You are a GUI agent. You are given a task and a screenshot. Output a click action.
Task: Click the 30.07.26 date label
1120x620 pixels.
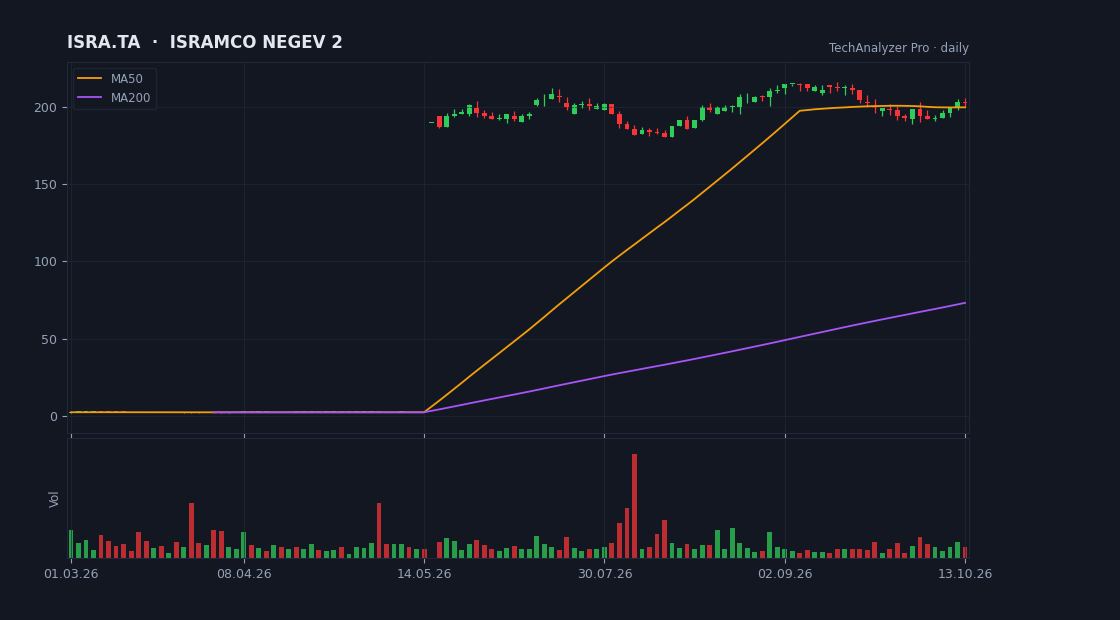click(605, 574)
